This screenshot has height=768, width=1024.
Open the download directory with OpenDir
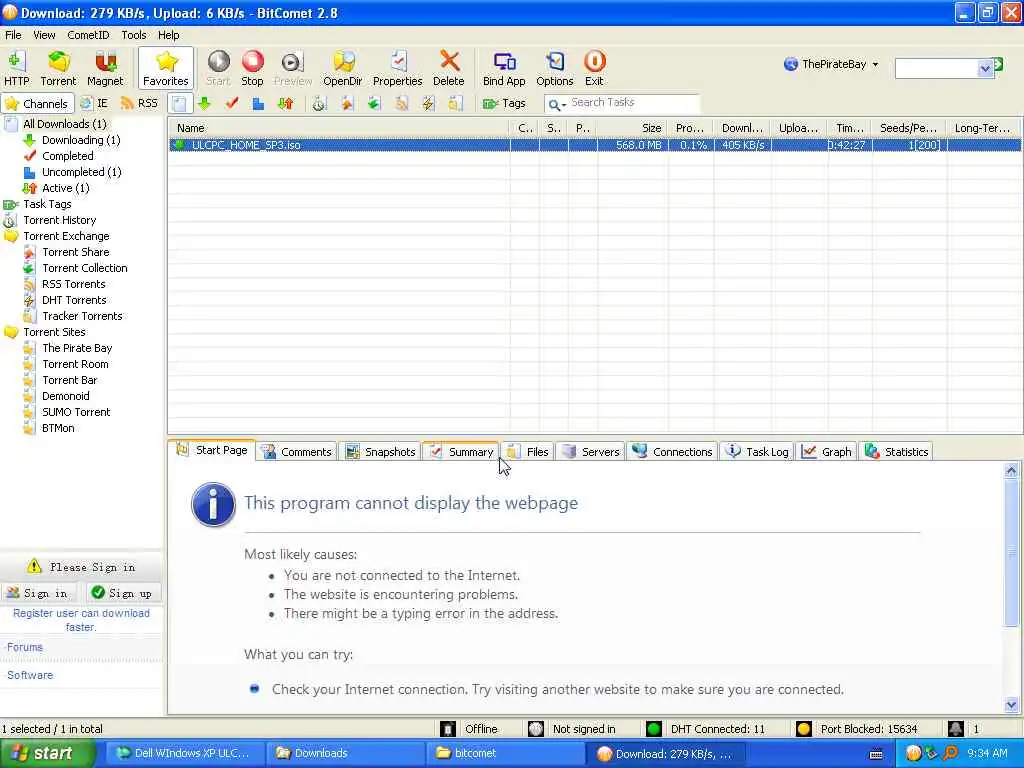click(342, 69)
